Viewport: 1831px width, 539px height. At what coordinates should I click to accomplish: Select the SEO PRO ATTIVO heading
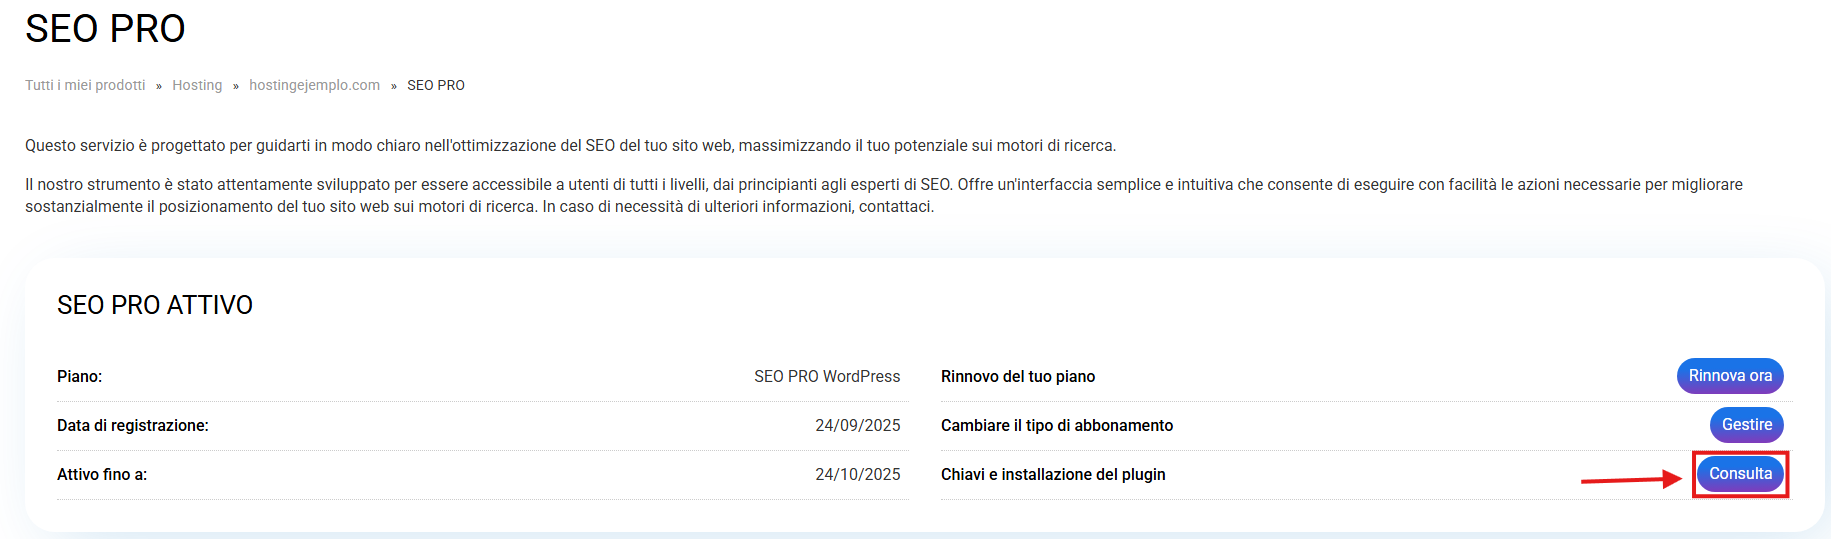[155, 305]
